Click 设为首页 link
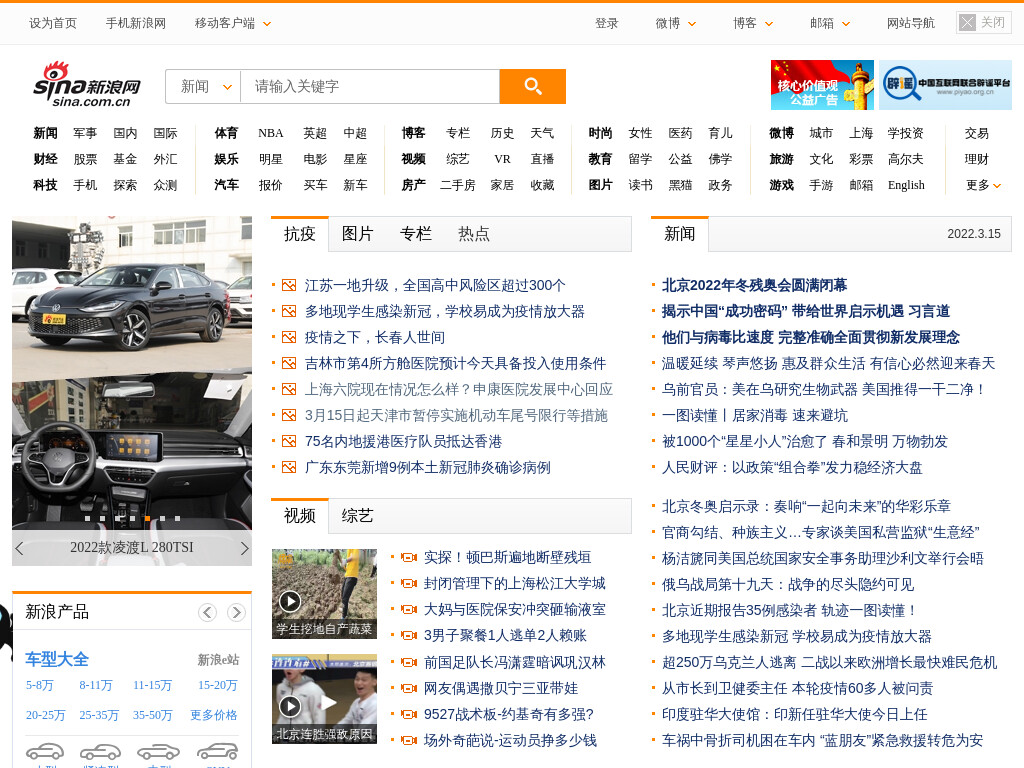 click(53, 24)
